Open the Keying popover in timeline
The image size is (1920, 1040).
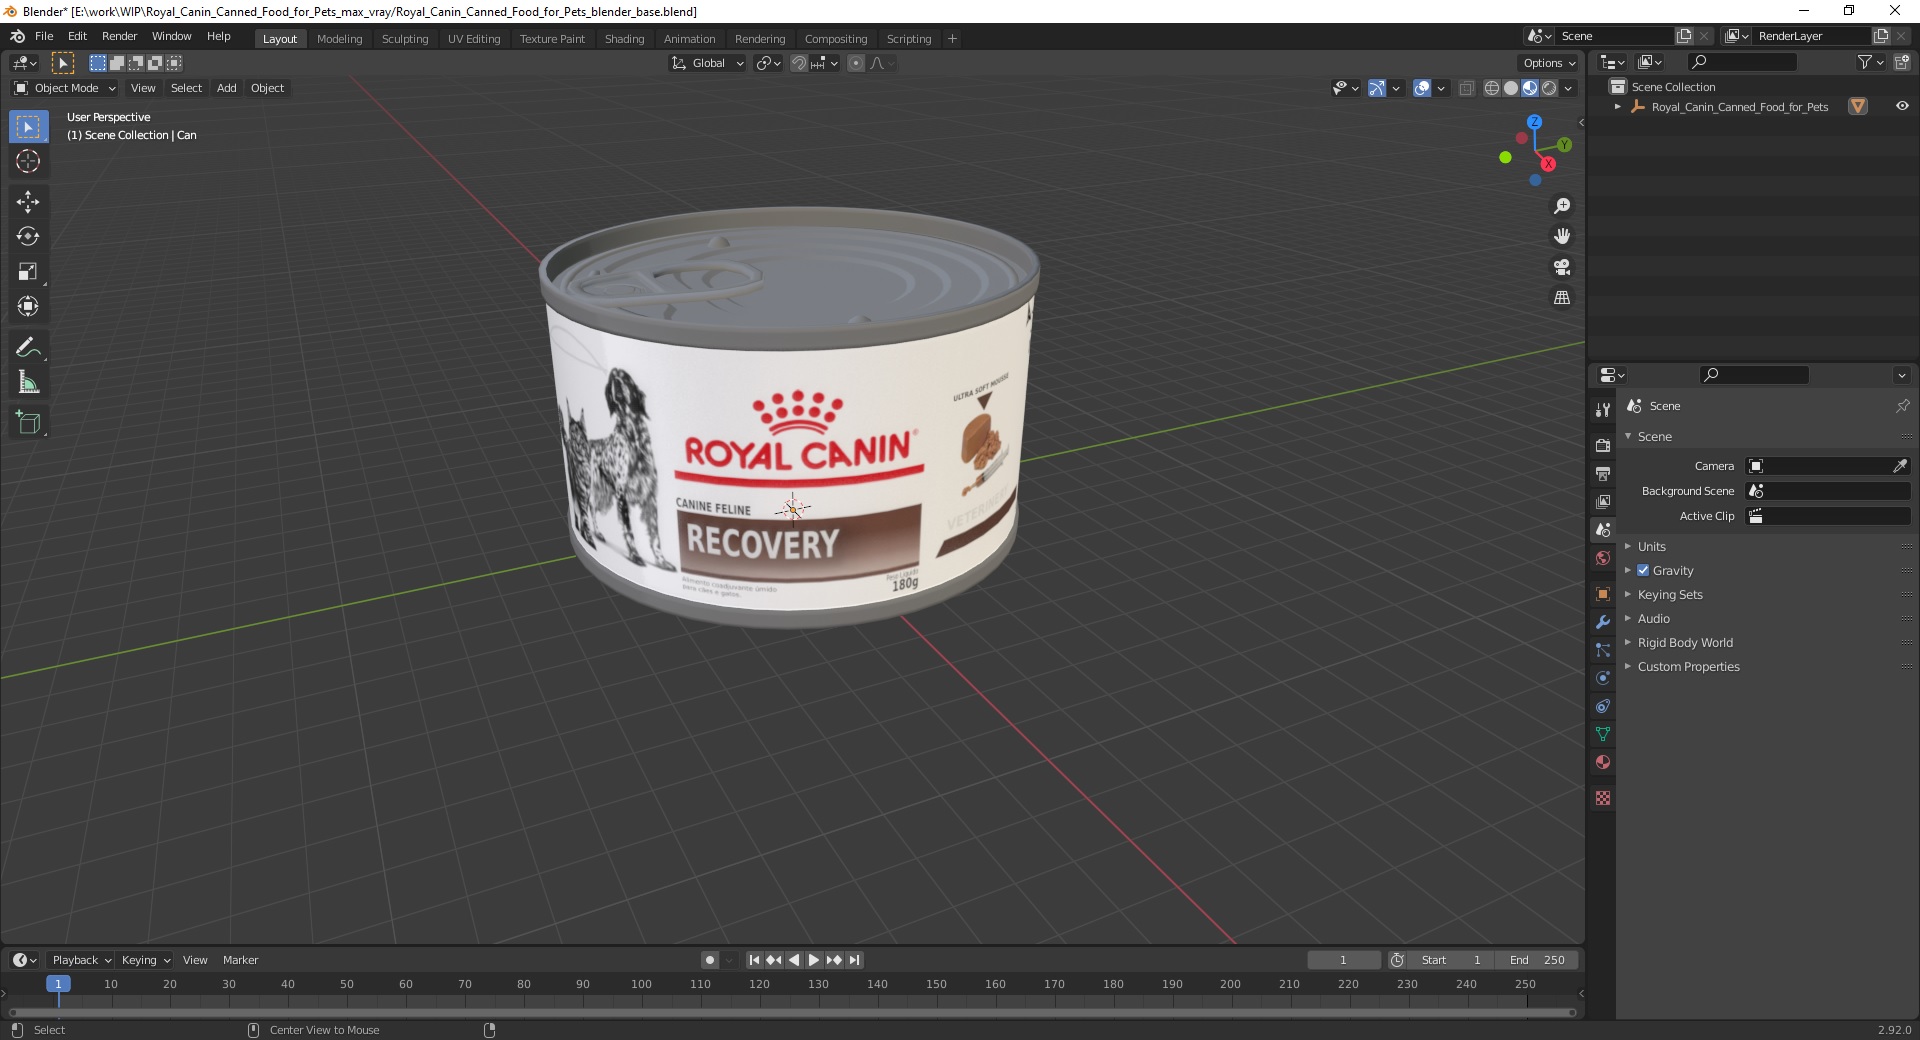145,960
